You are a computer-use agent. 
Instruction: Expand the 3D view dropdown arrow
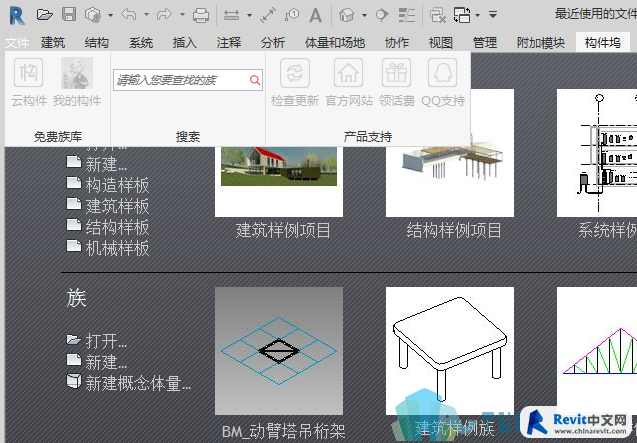pyautogui.click(x=364, y=15)
